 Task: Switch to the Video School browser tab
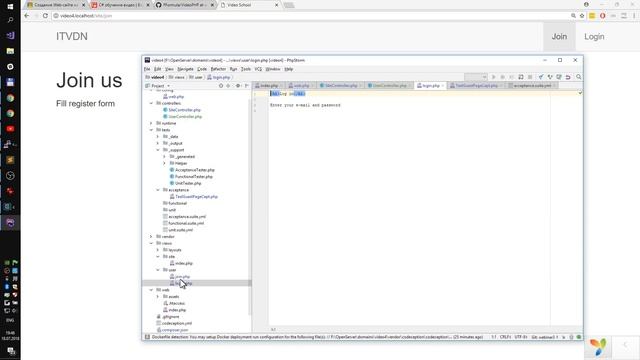tap(249, 5)
